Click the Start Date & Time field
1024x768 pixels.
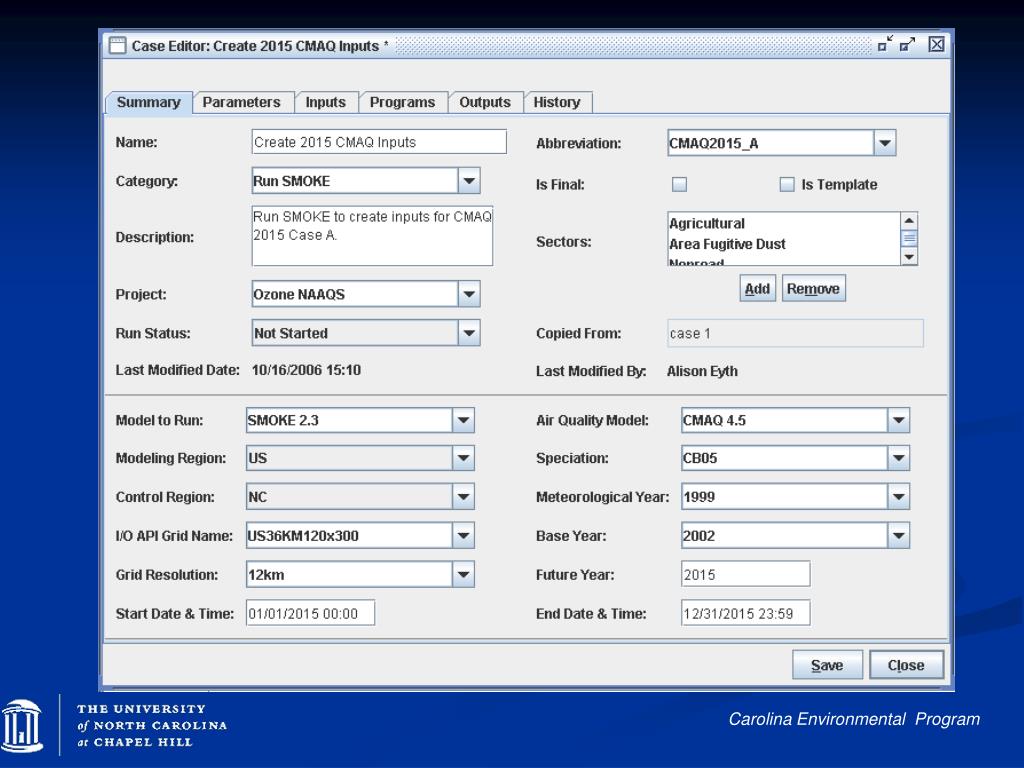point(310,613)
